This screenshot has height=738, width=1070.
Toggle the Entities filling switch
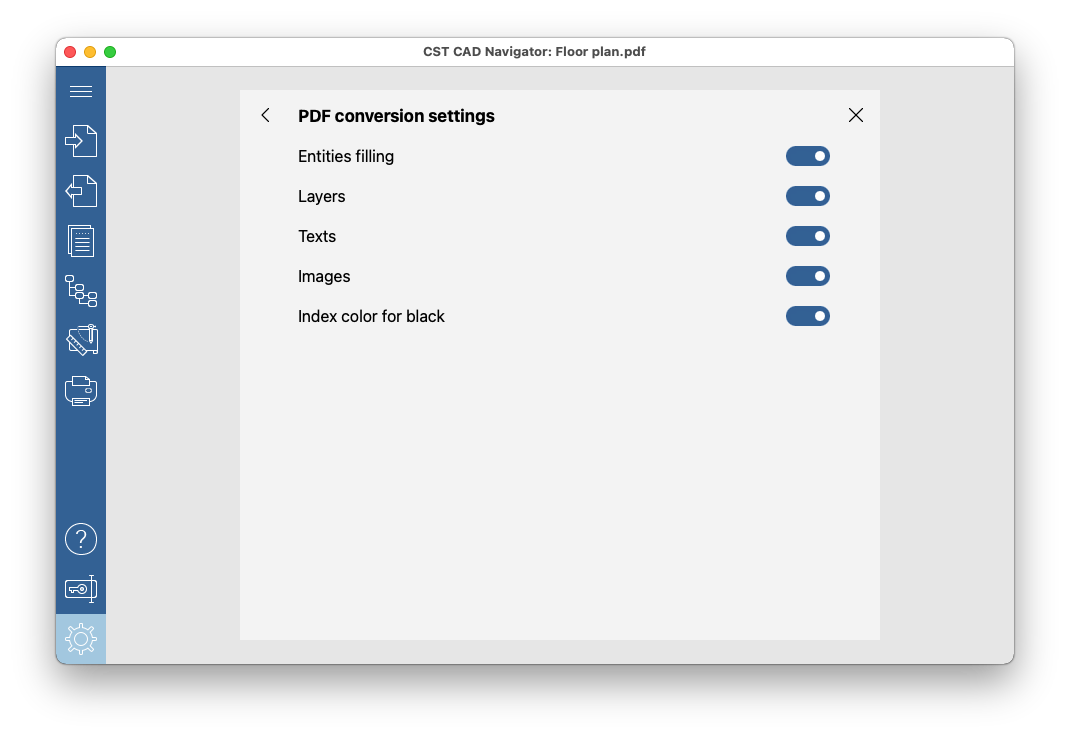[x=807, y=156]
